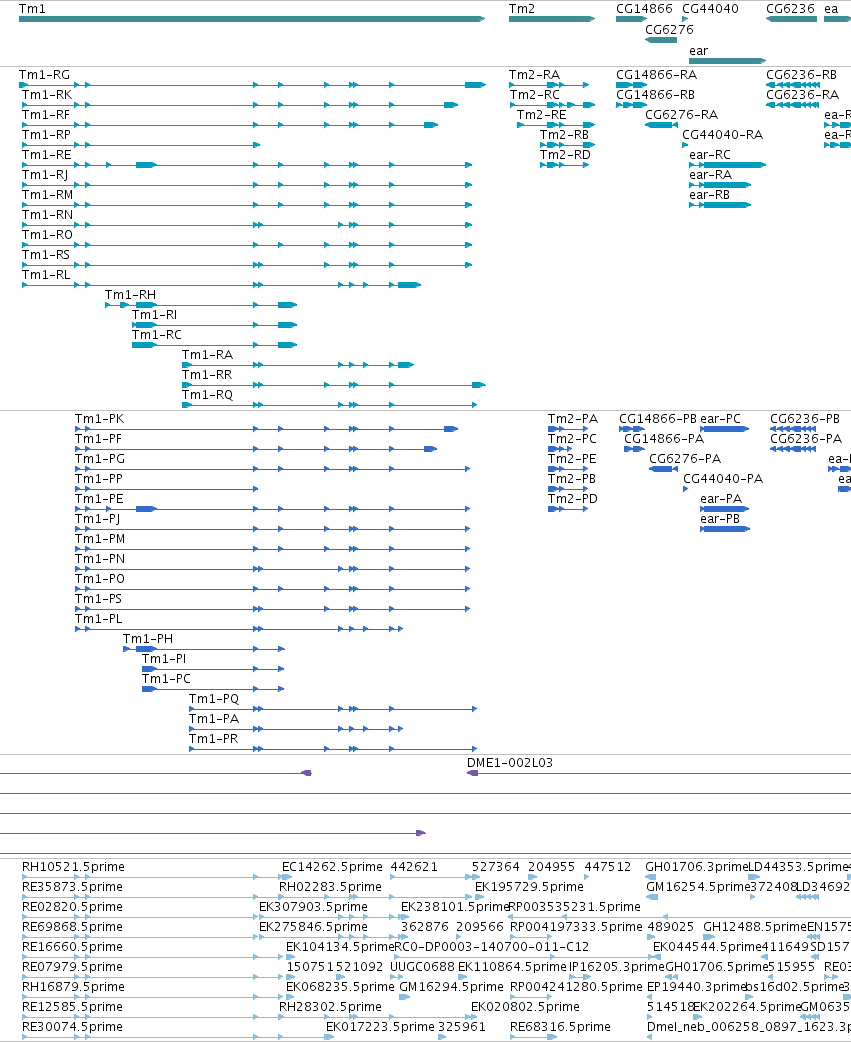Click the DME1-002L03 clone feature
The height and width of the screenshot is (1042, 851).
658,773
